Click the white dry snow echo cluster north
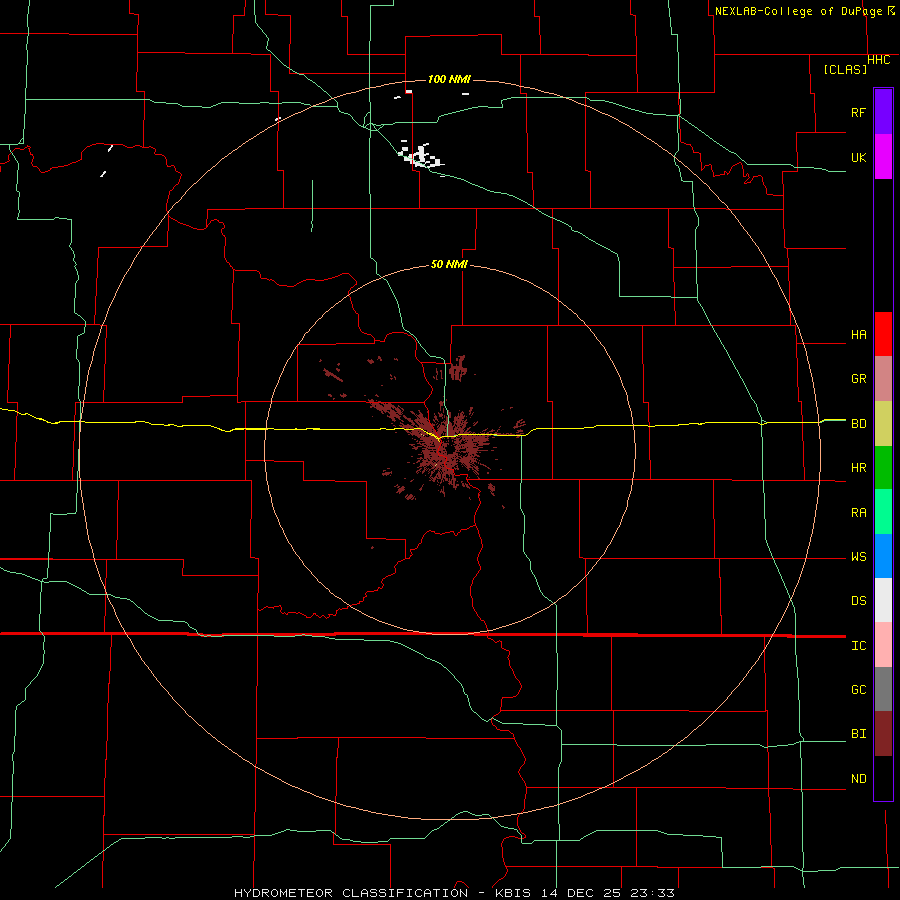 (x=421, y=156)
